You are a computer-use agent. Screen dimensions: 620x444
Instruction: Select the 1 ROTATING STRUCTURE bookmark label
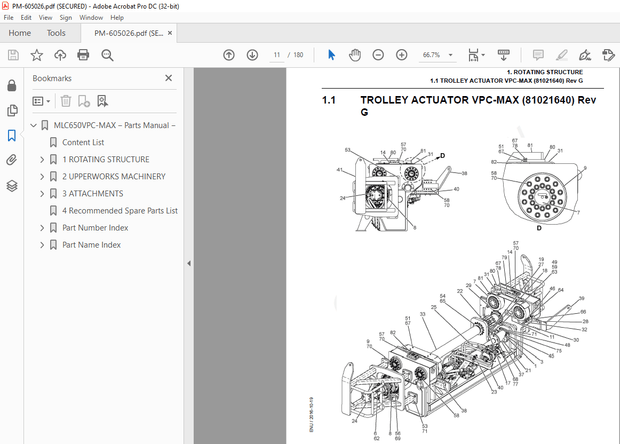[106, 159]
